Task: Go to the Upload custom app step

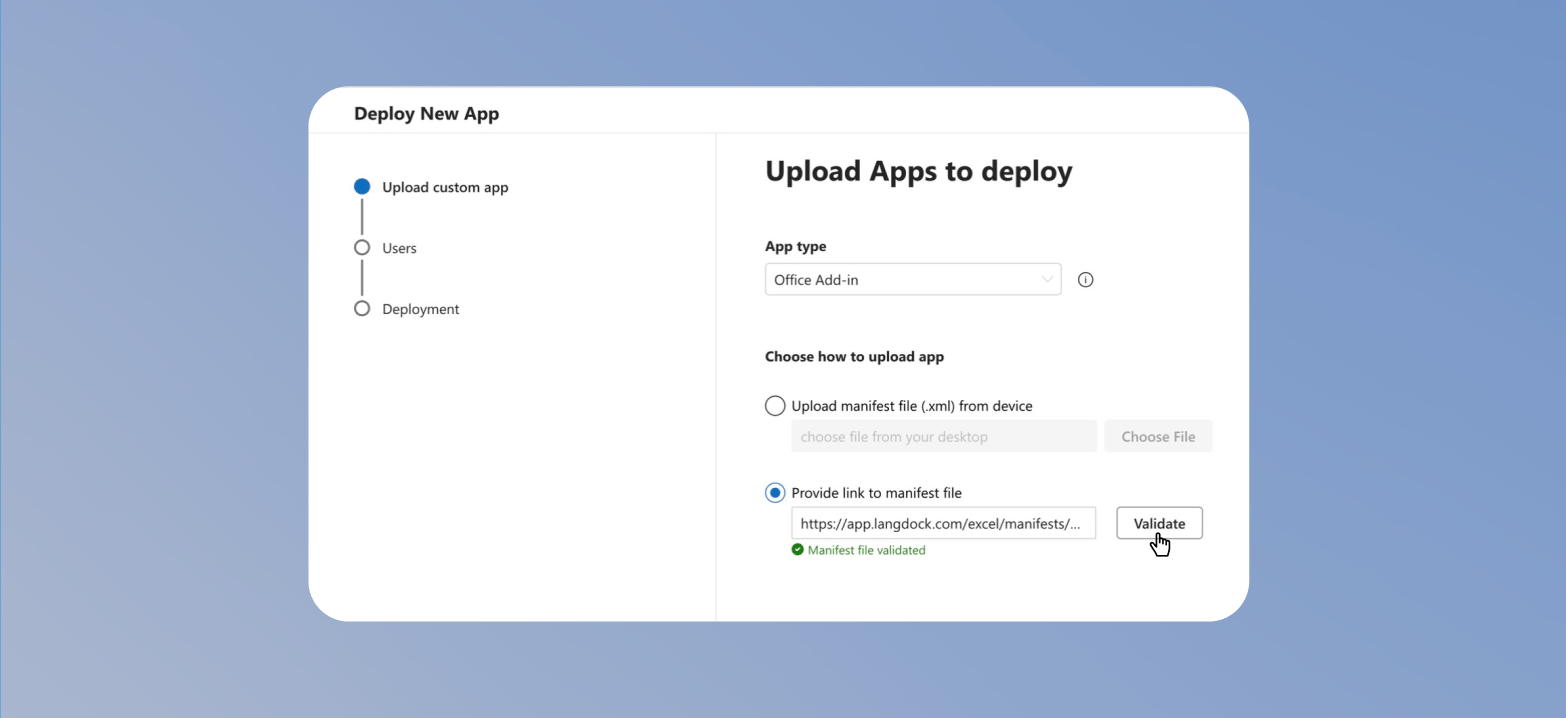Action: [x=432, y=187]
